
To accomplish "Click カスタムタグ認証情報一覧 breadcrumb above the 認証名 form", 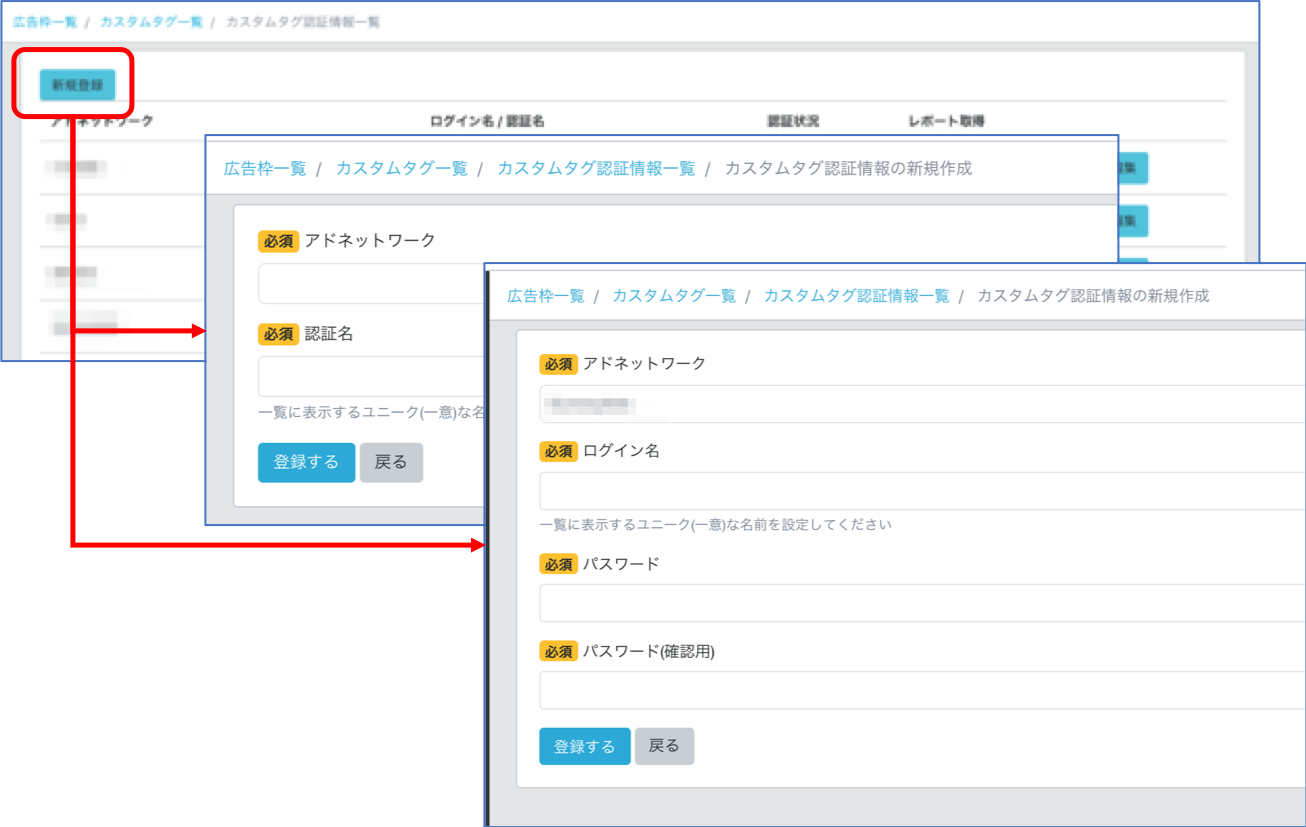I will tap(595, 168).
